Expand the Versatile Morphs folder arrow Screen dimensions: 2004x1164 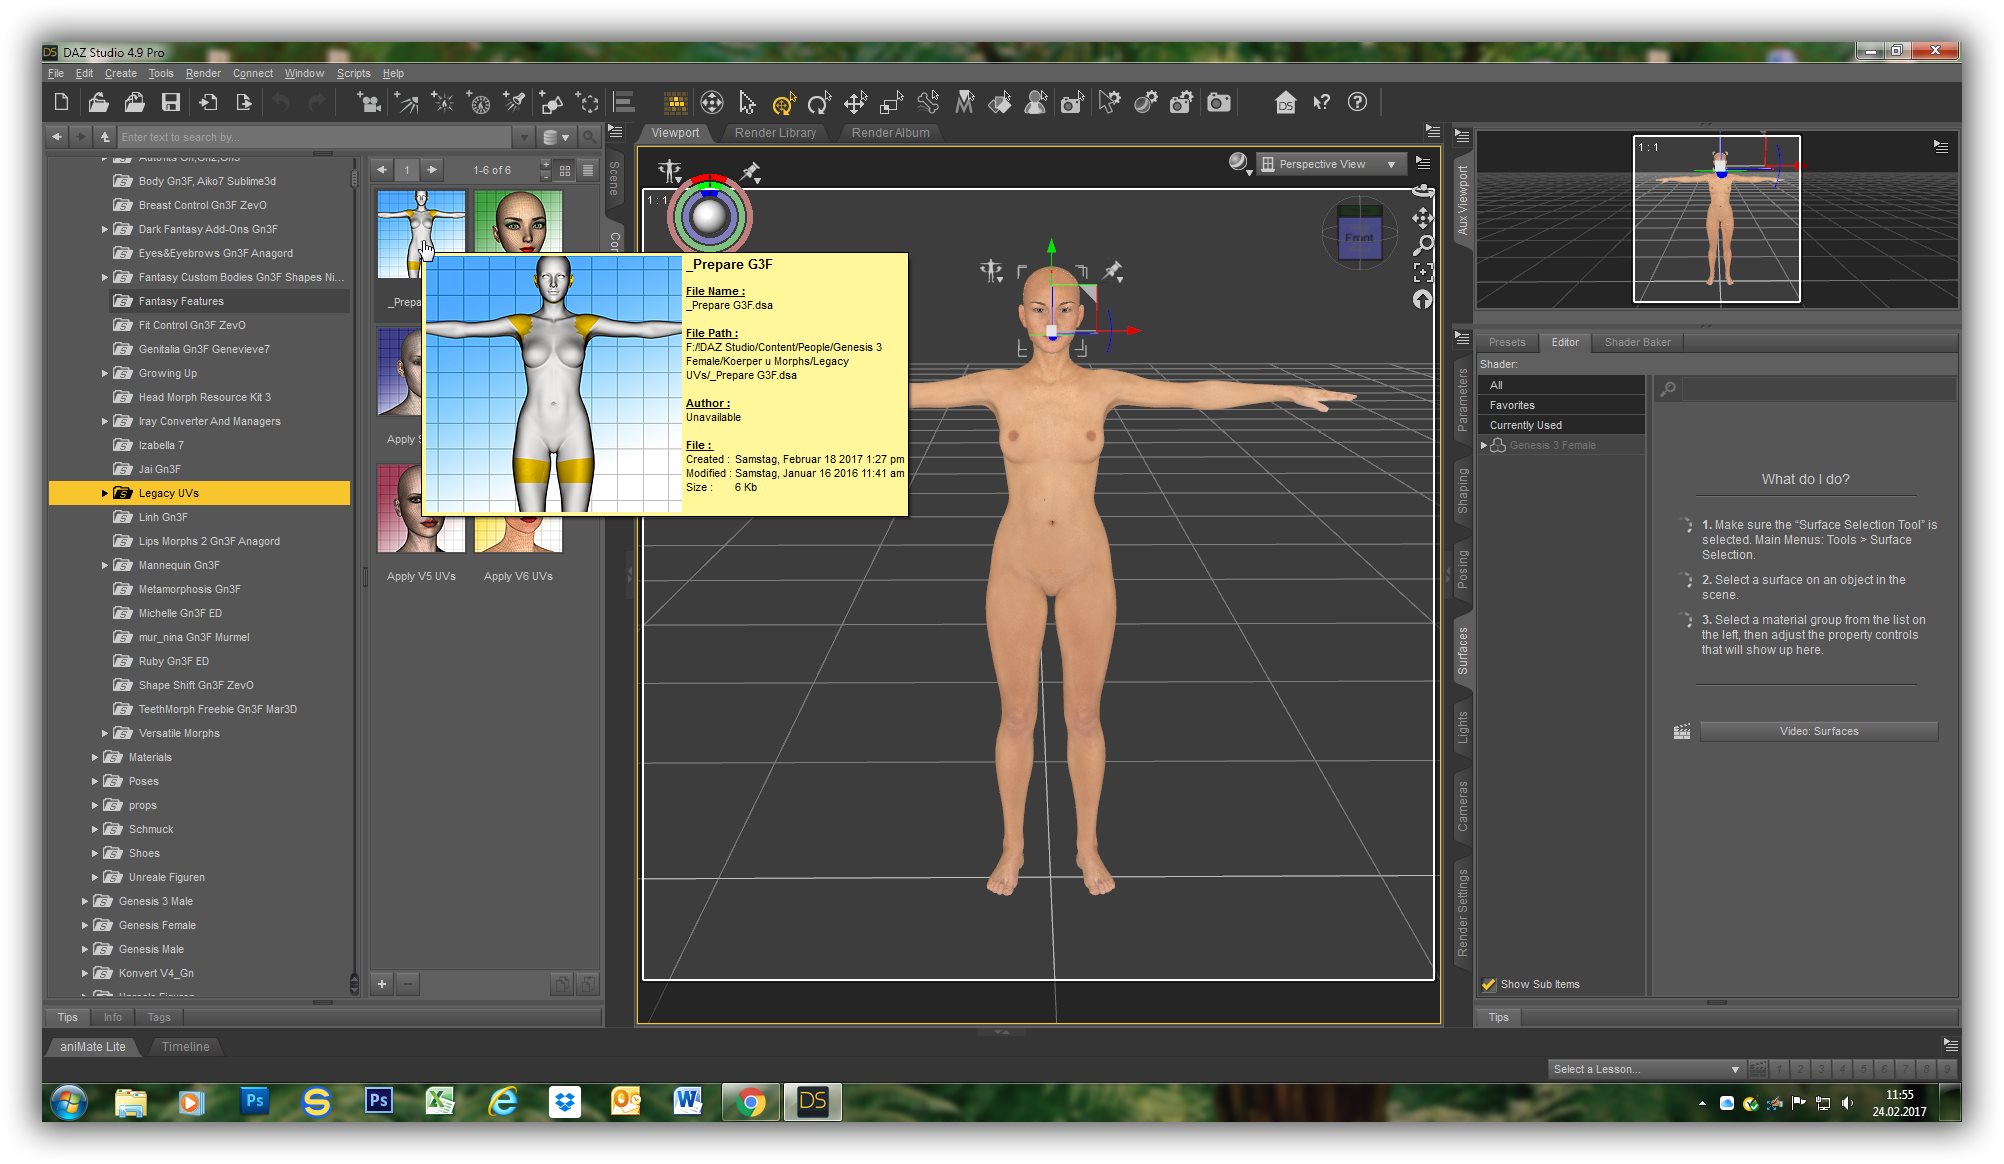tap(104, 733)
